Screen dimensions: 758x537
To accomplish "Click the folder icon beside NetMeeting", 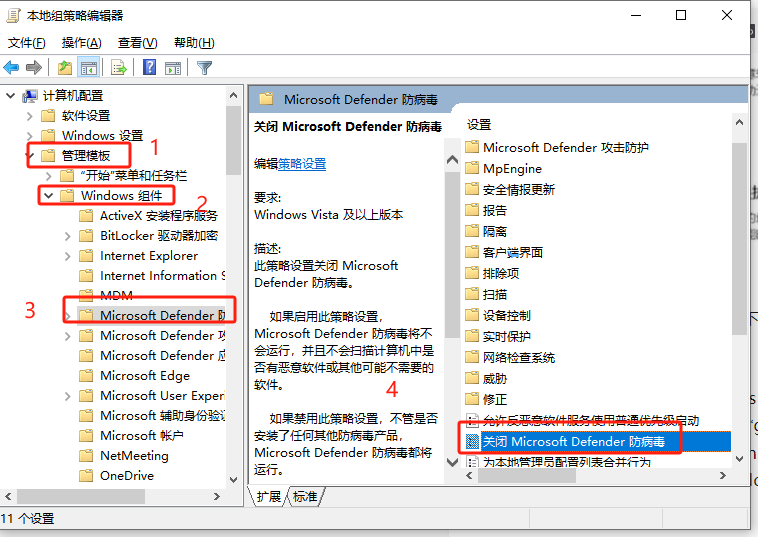I will 86,455.
